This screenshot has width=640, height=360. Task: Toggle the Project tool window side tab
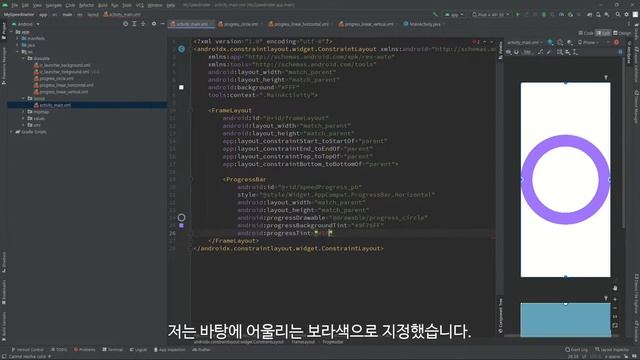click(4, 31)
